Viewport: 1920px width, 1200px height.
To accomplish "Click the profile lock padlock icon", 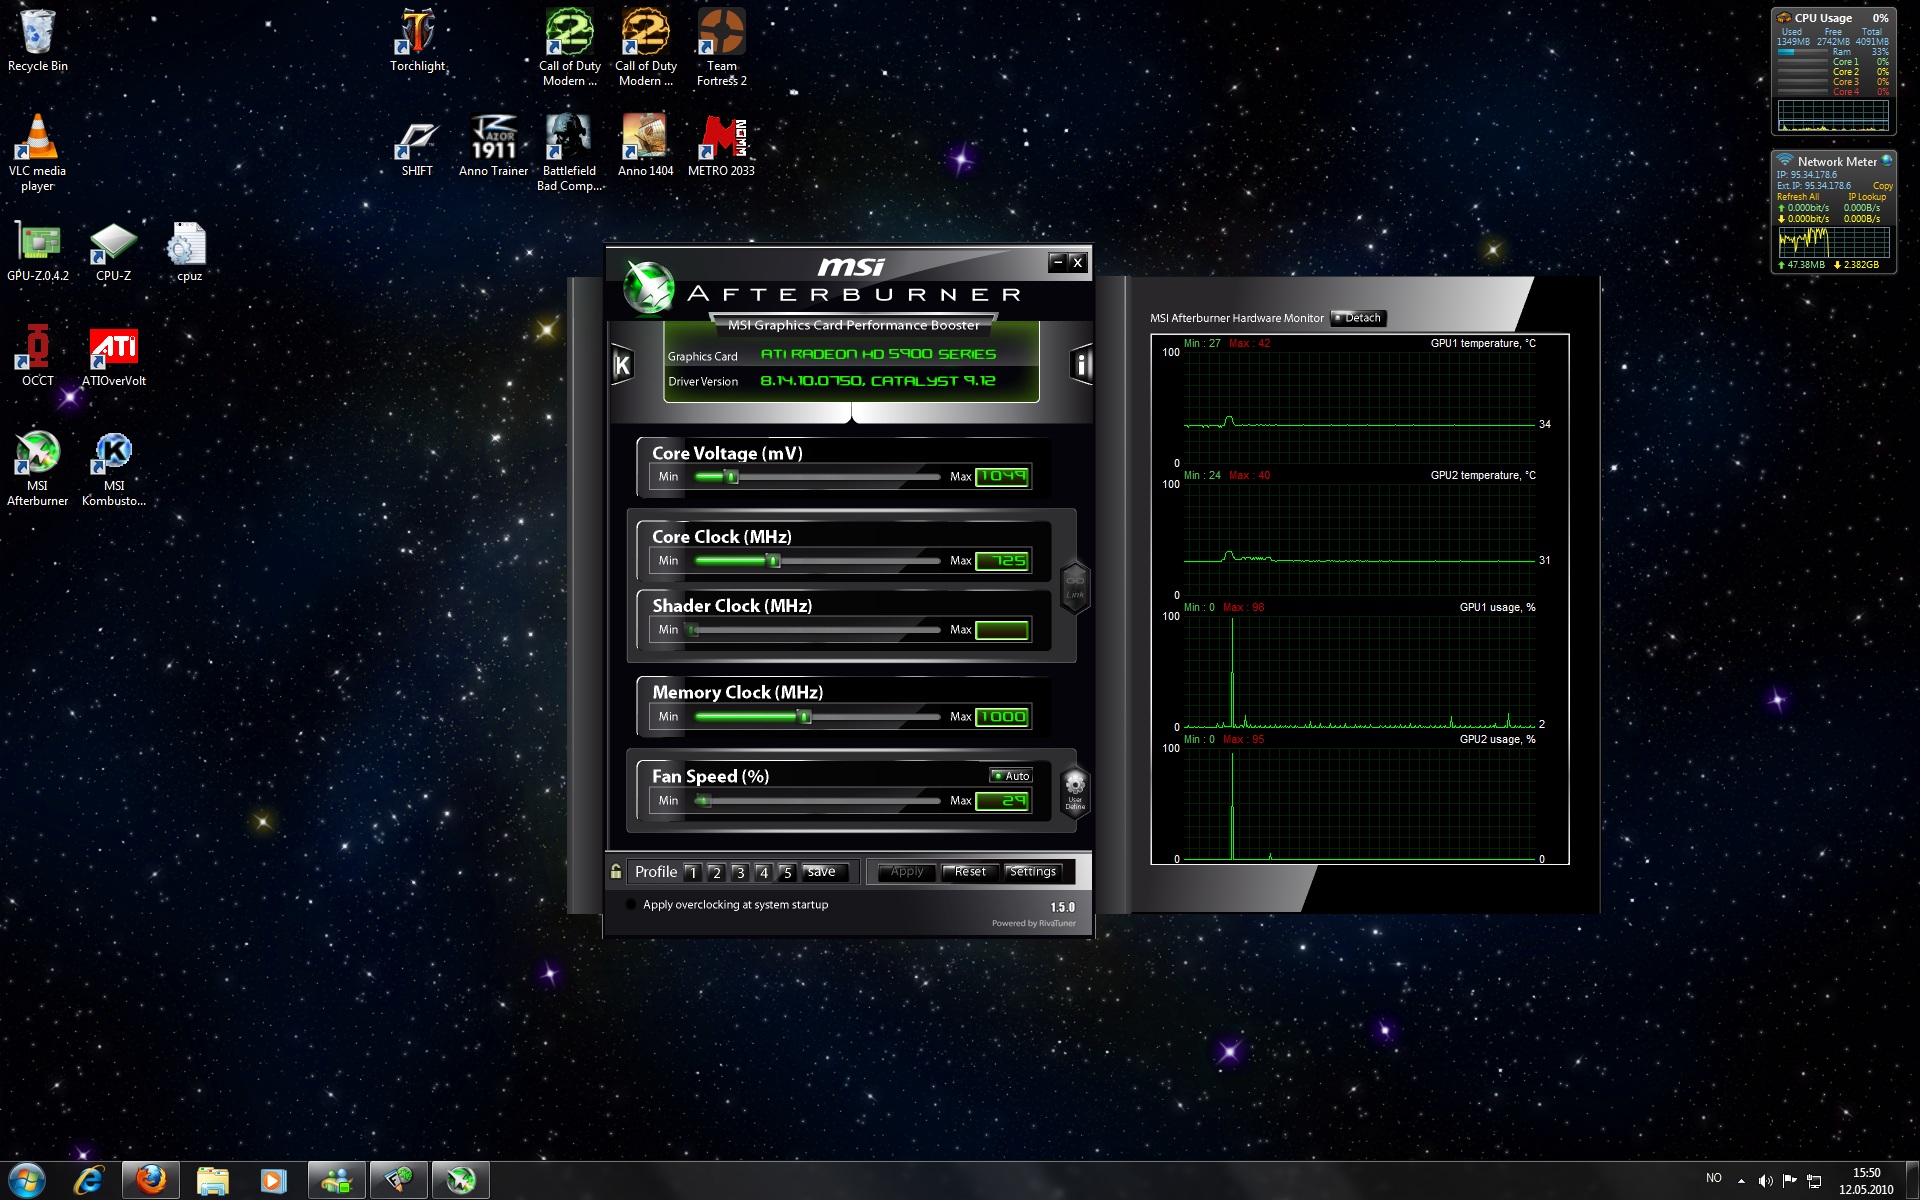I will (x=616, y=872).
